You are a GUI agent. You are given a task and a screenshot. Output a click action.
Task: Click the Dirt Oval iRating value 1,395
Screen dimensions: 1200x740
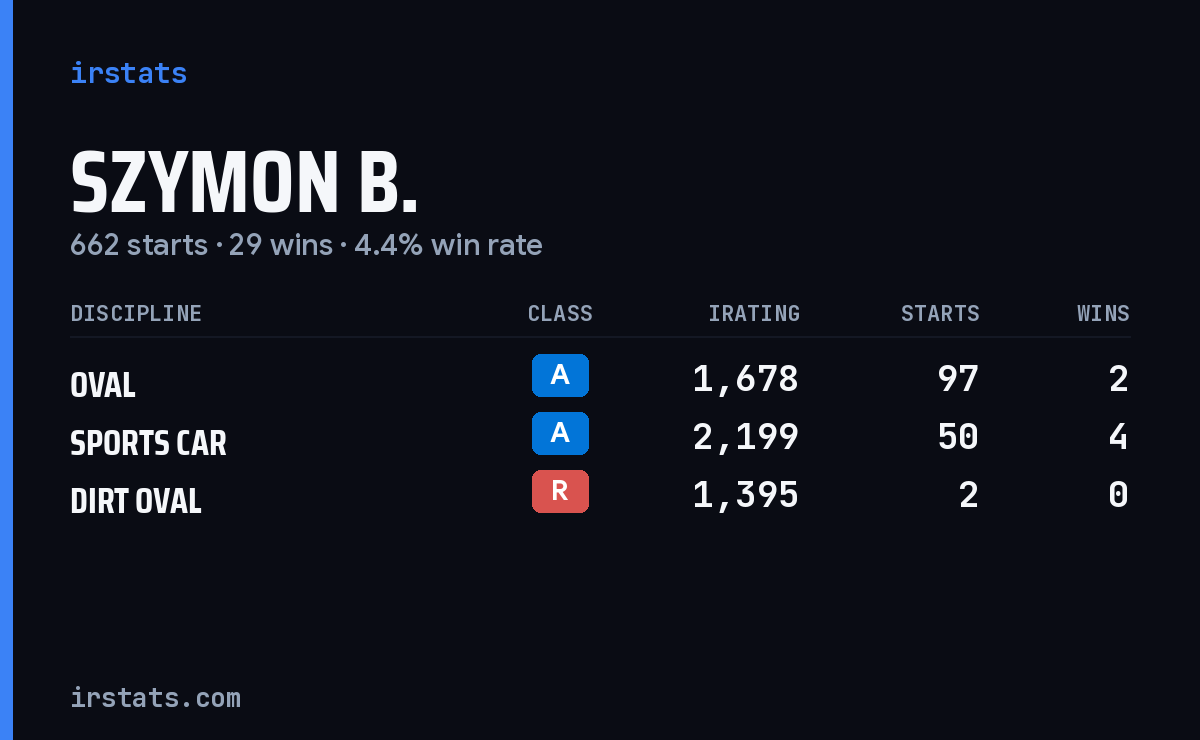point(745,495)
